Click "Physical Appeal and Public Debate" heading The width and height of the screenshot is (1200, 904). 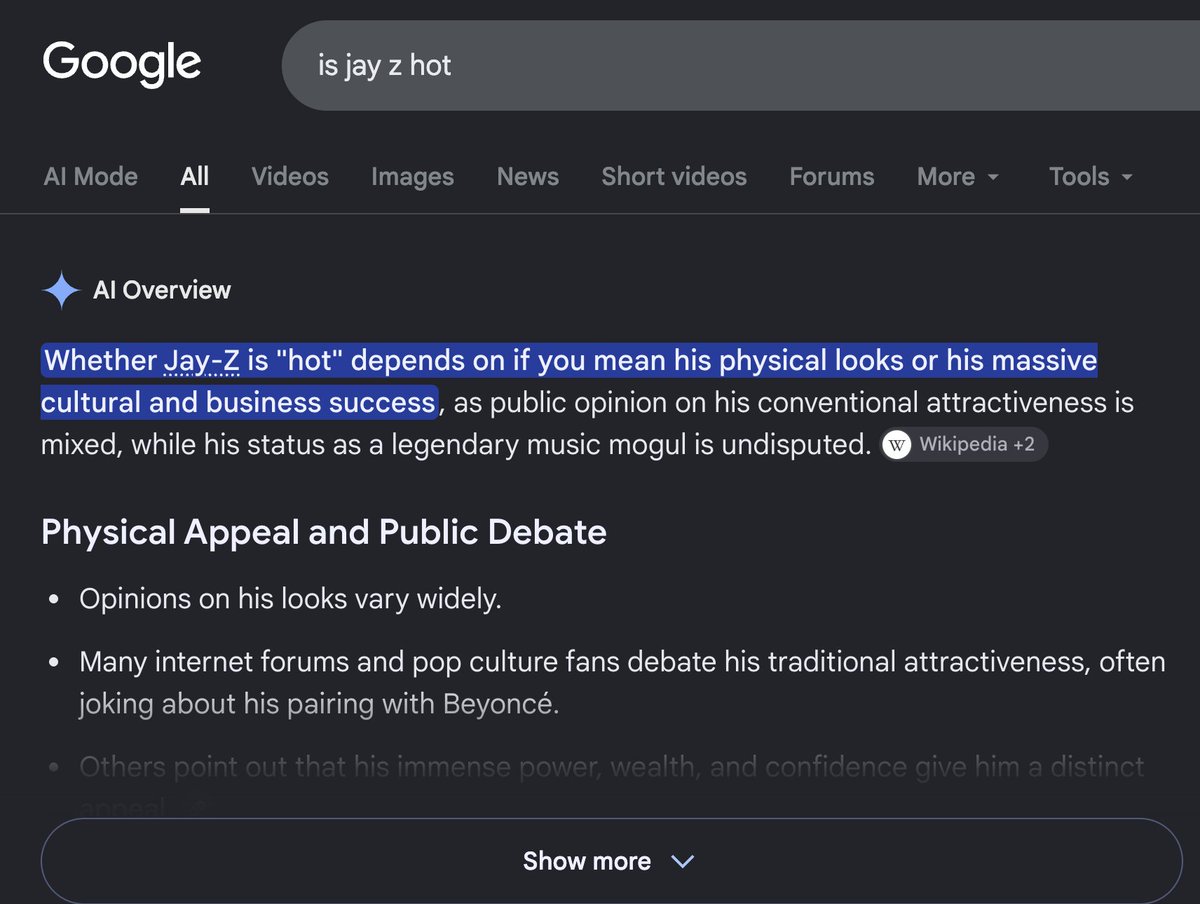(x=324, y=532)
